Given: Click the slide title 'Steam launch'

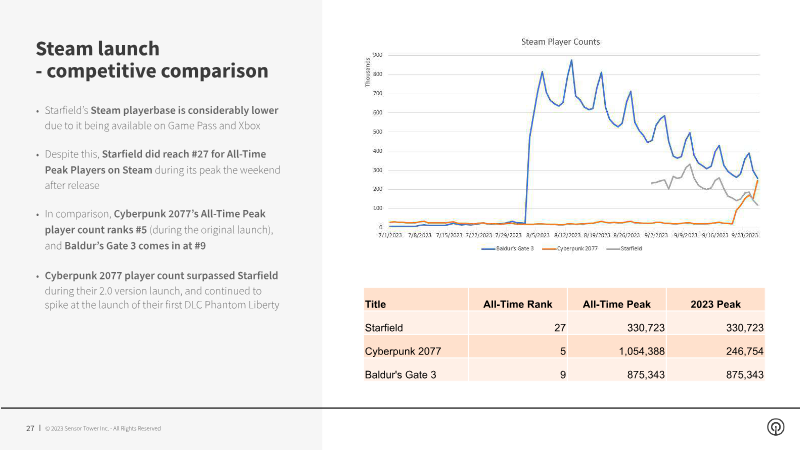Looking at the screenshot, I should click(97, 49).
